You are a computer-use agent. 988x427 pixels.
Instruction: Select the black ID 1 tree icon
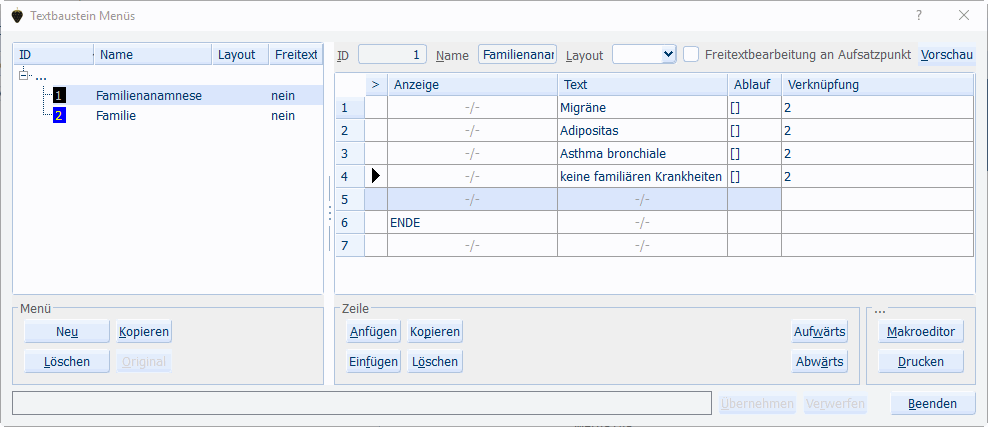(x=60, y=96)
